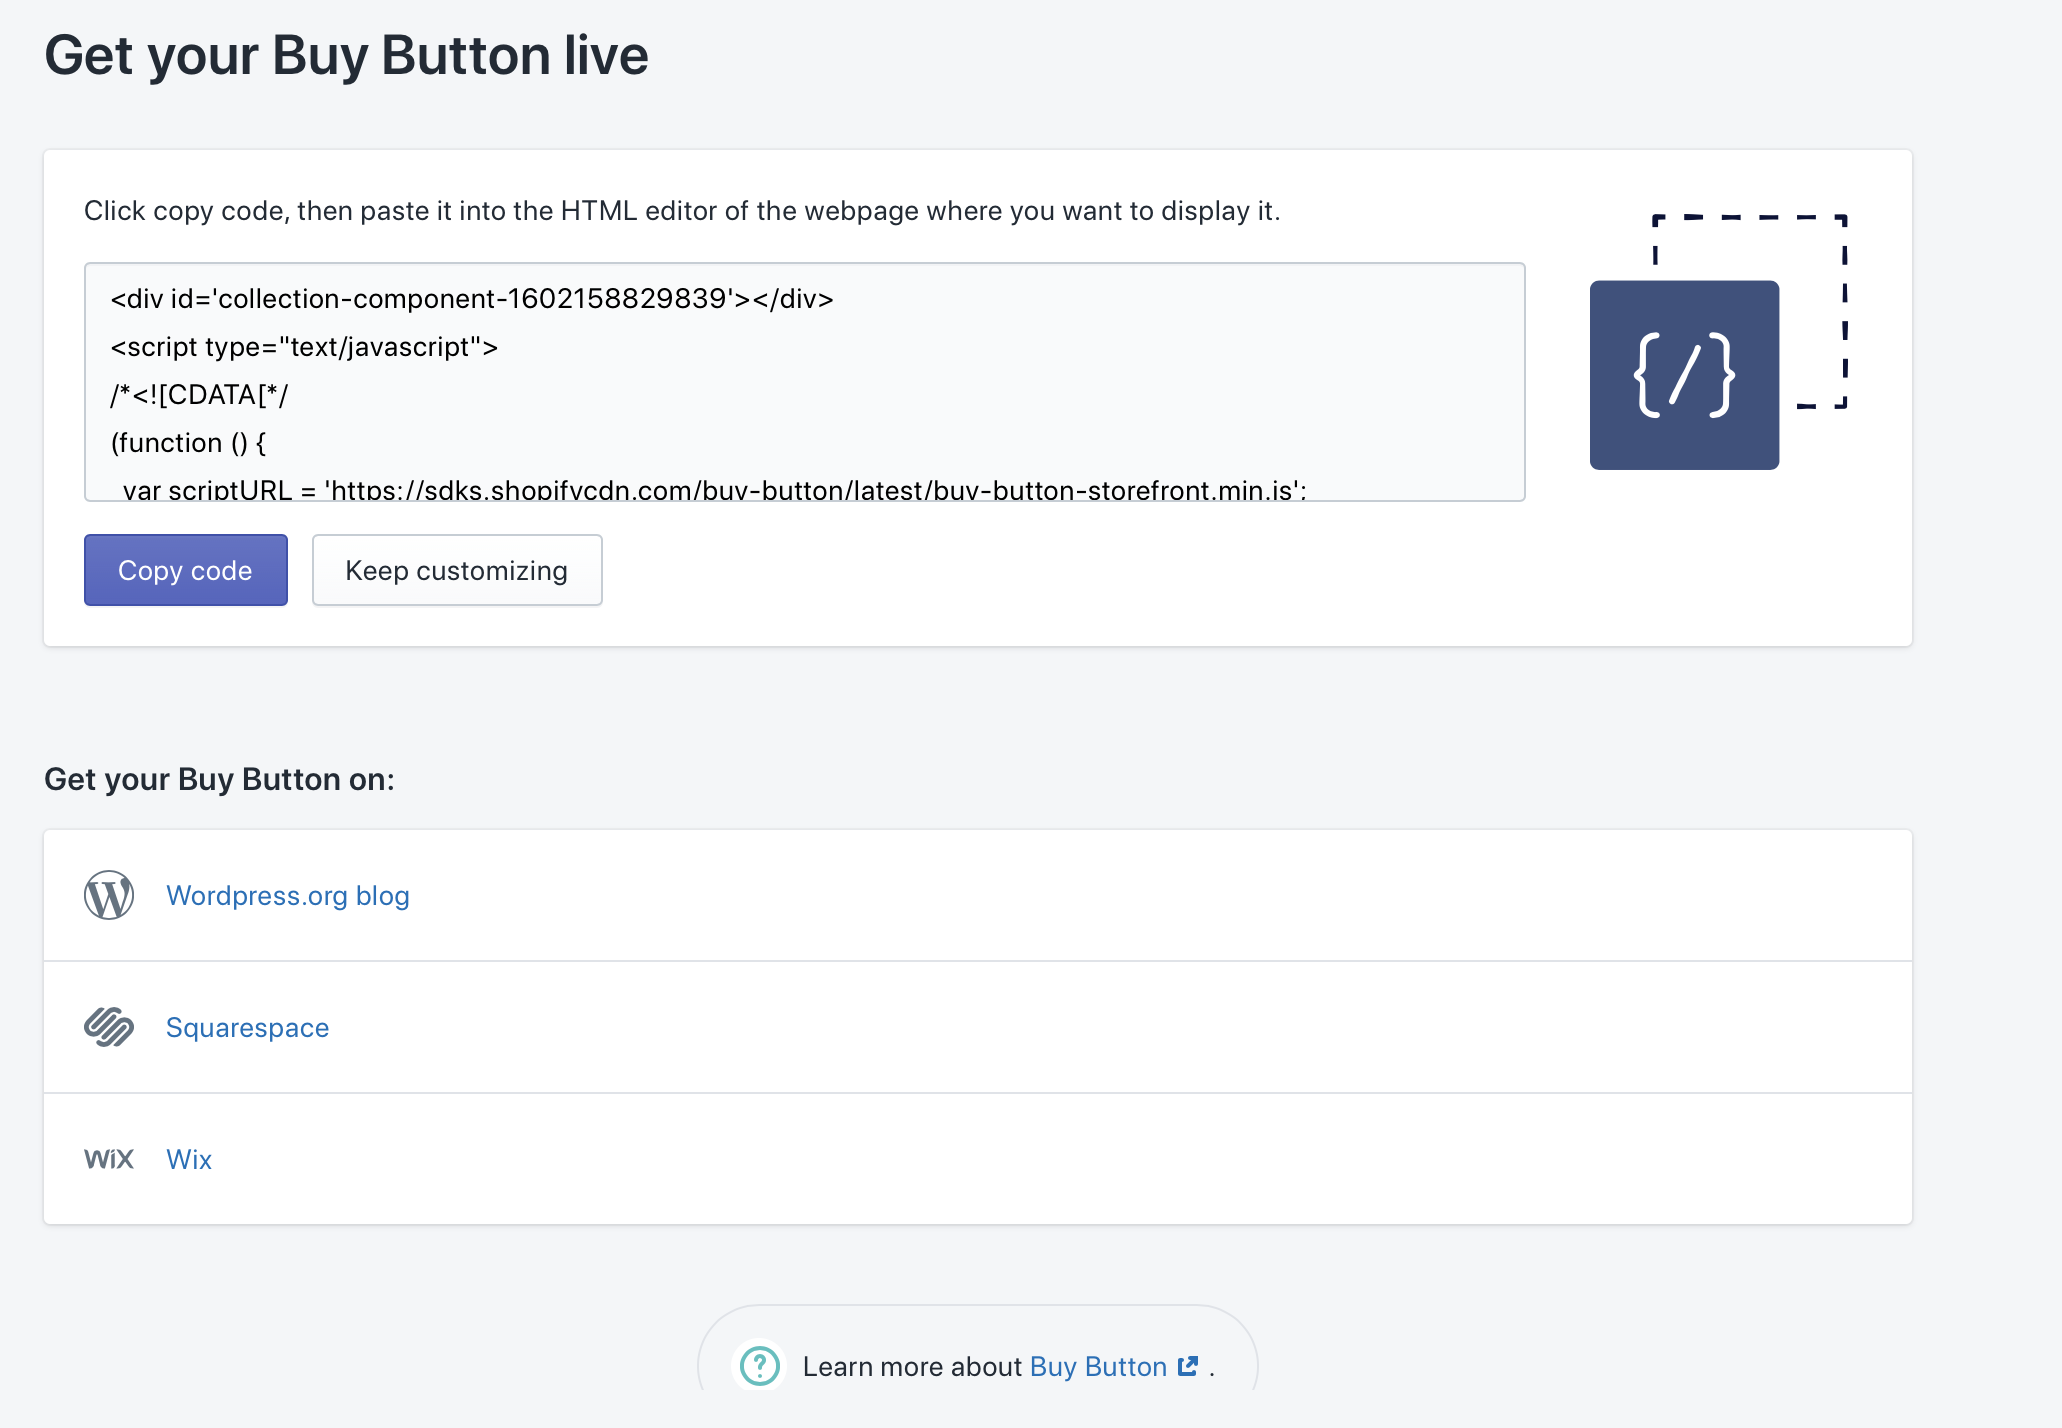The width and height of the screenshot is (2062, 1428).
Task: Click the '(function () {' code line
Action: pos(188,443)
